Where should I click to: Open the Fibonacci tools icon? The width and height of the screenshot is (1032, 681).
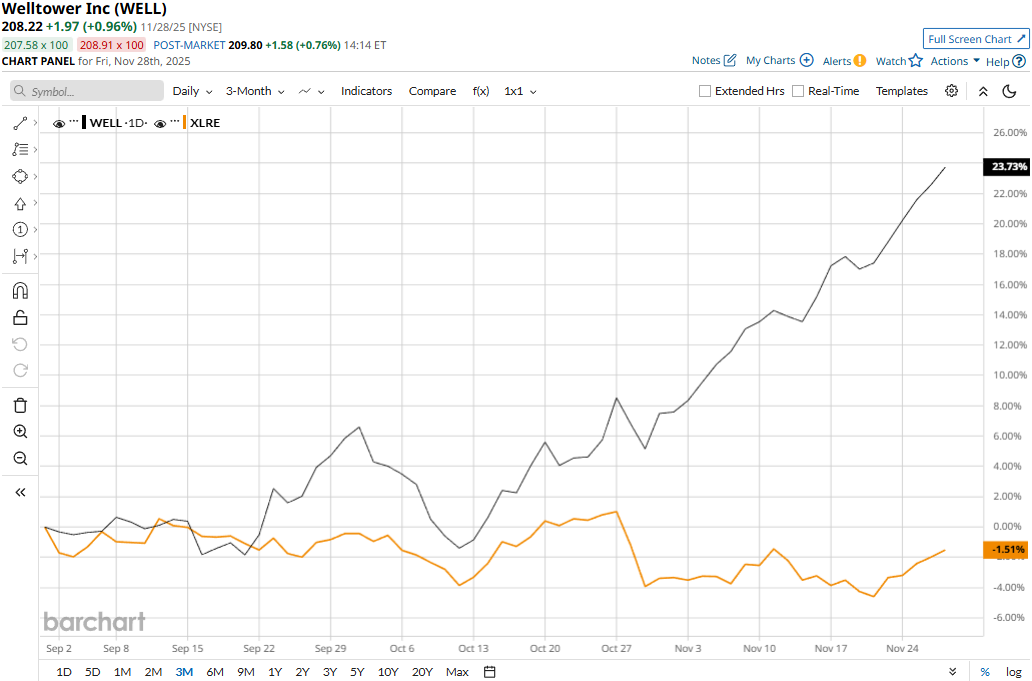click(x=20, y=150)
